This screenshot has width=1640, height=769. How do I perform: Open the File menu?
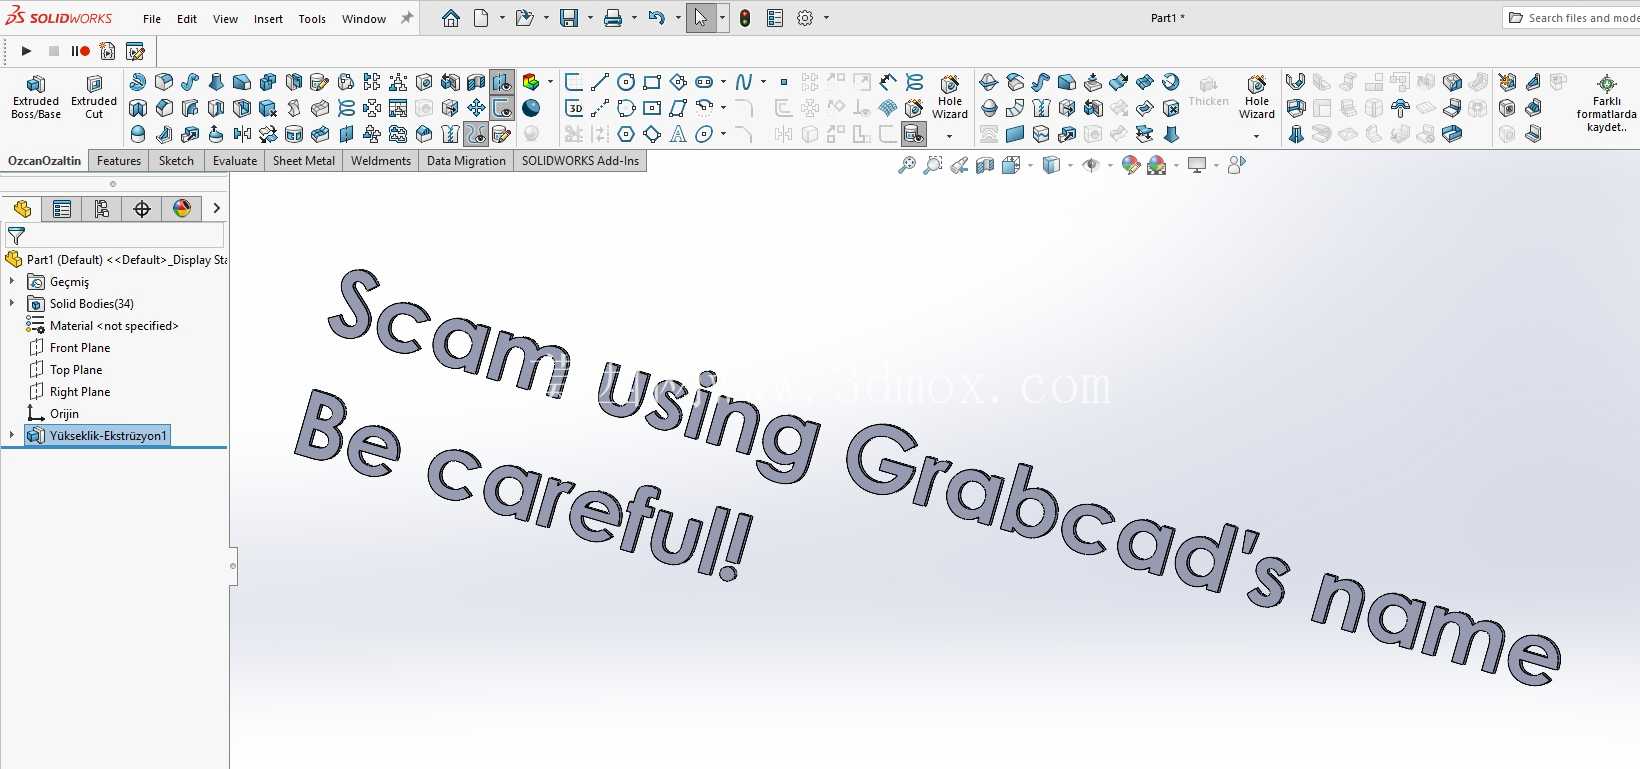click(152, 19)
